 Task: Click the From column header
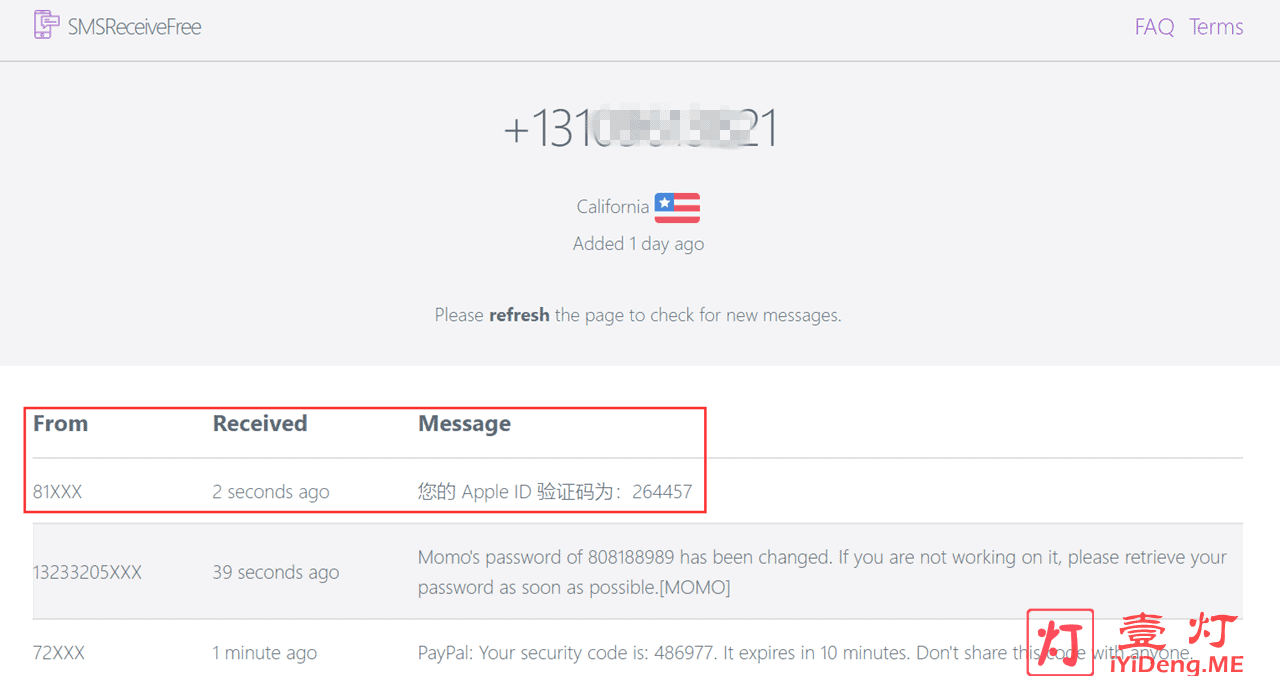60,424
